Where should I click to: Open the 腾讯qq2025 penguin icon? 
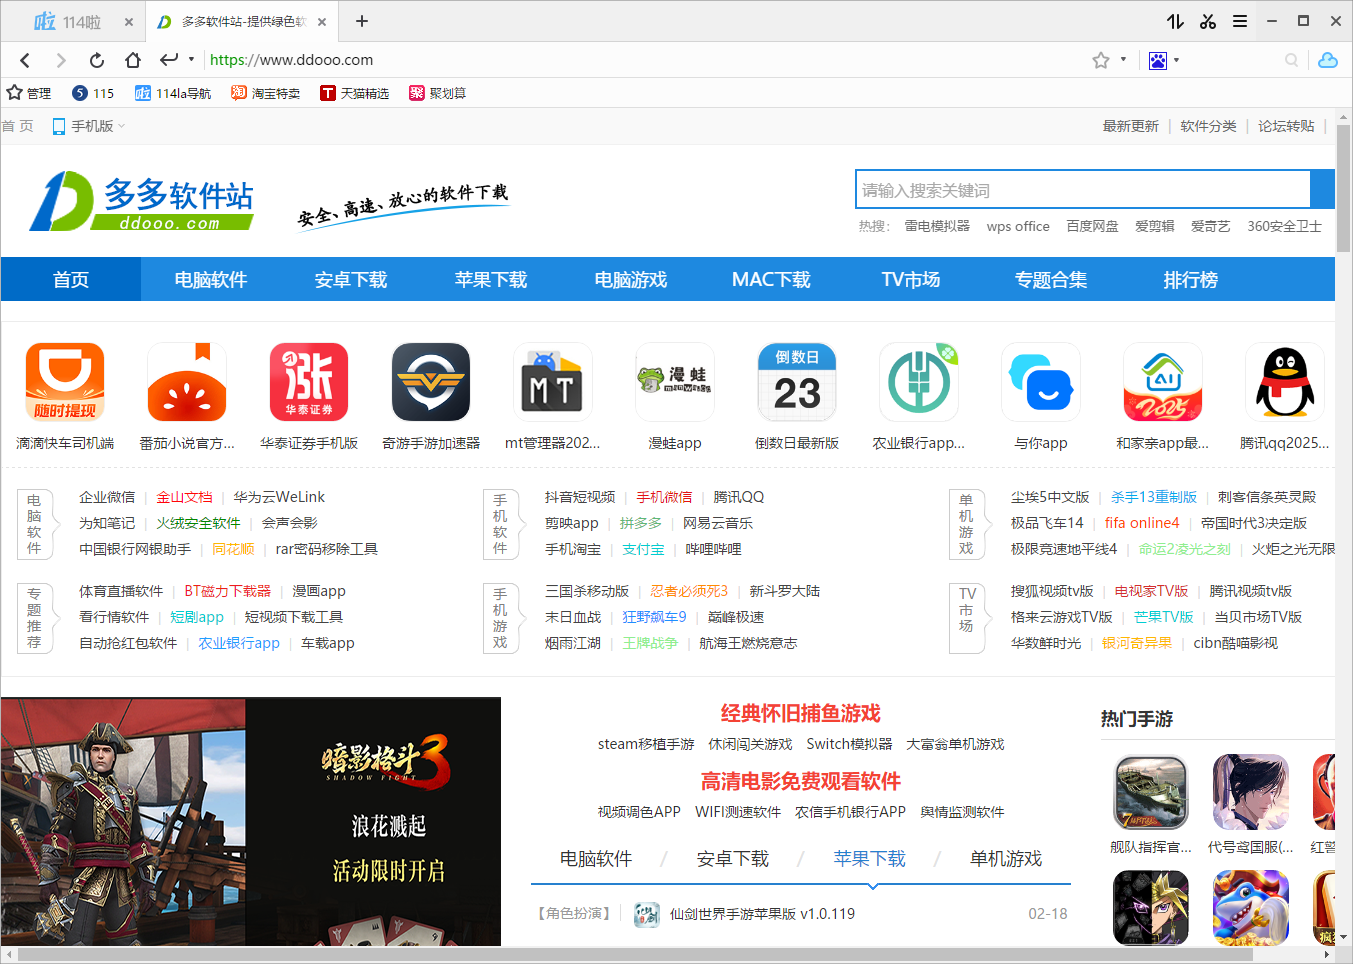1284,382
